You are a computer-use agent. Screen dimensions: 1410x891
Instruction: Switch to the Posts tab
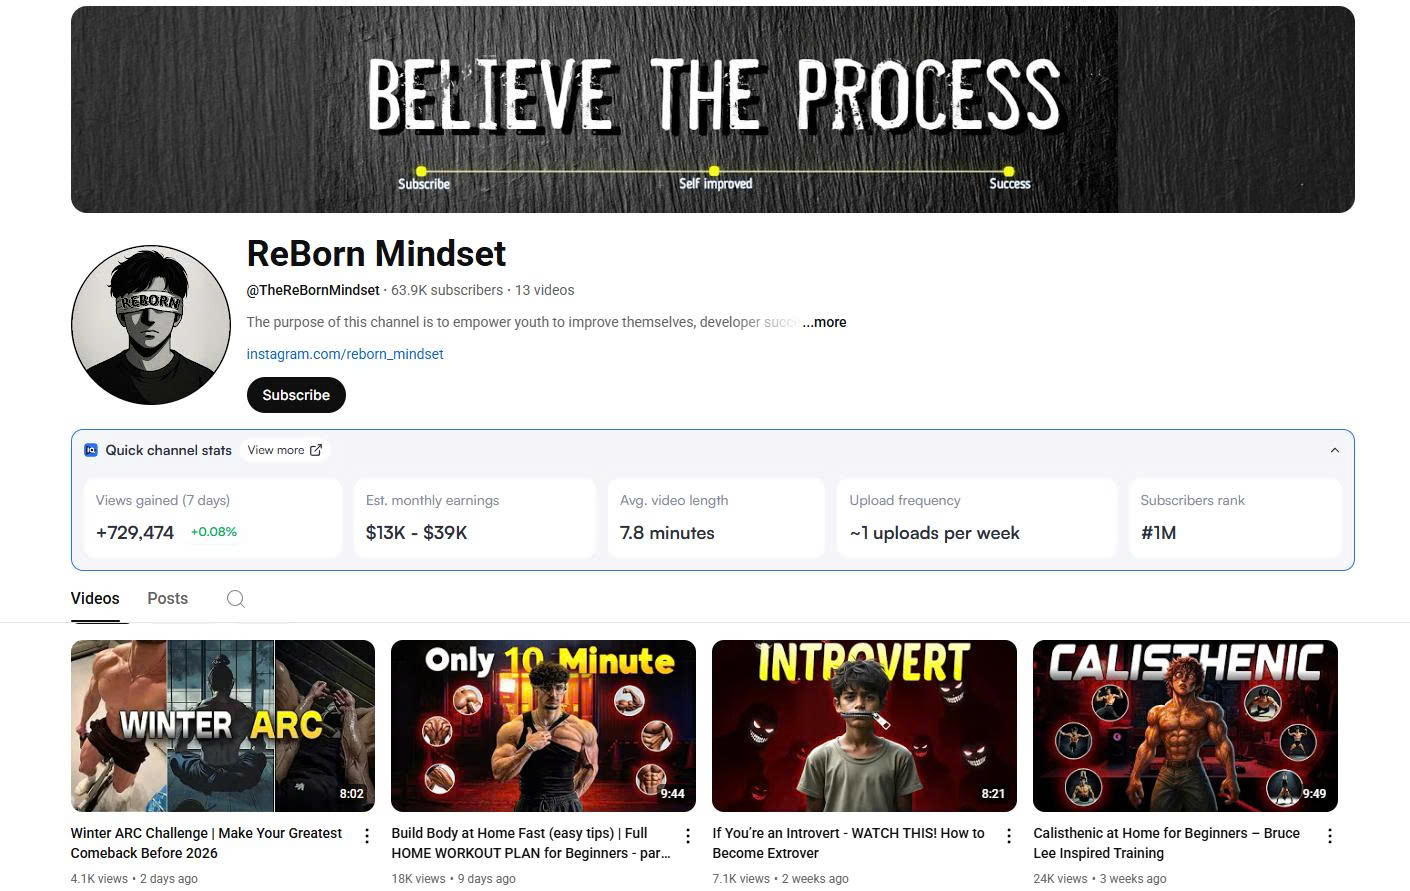(x=167, y=598)
